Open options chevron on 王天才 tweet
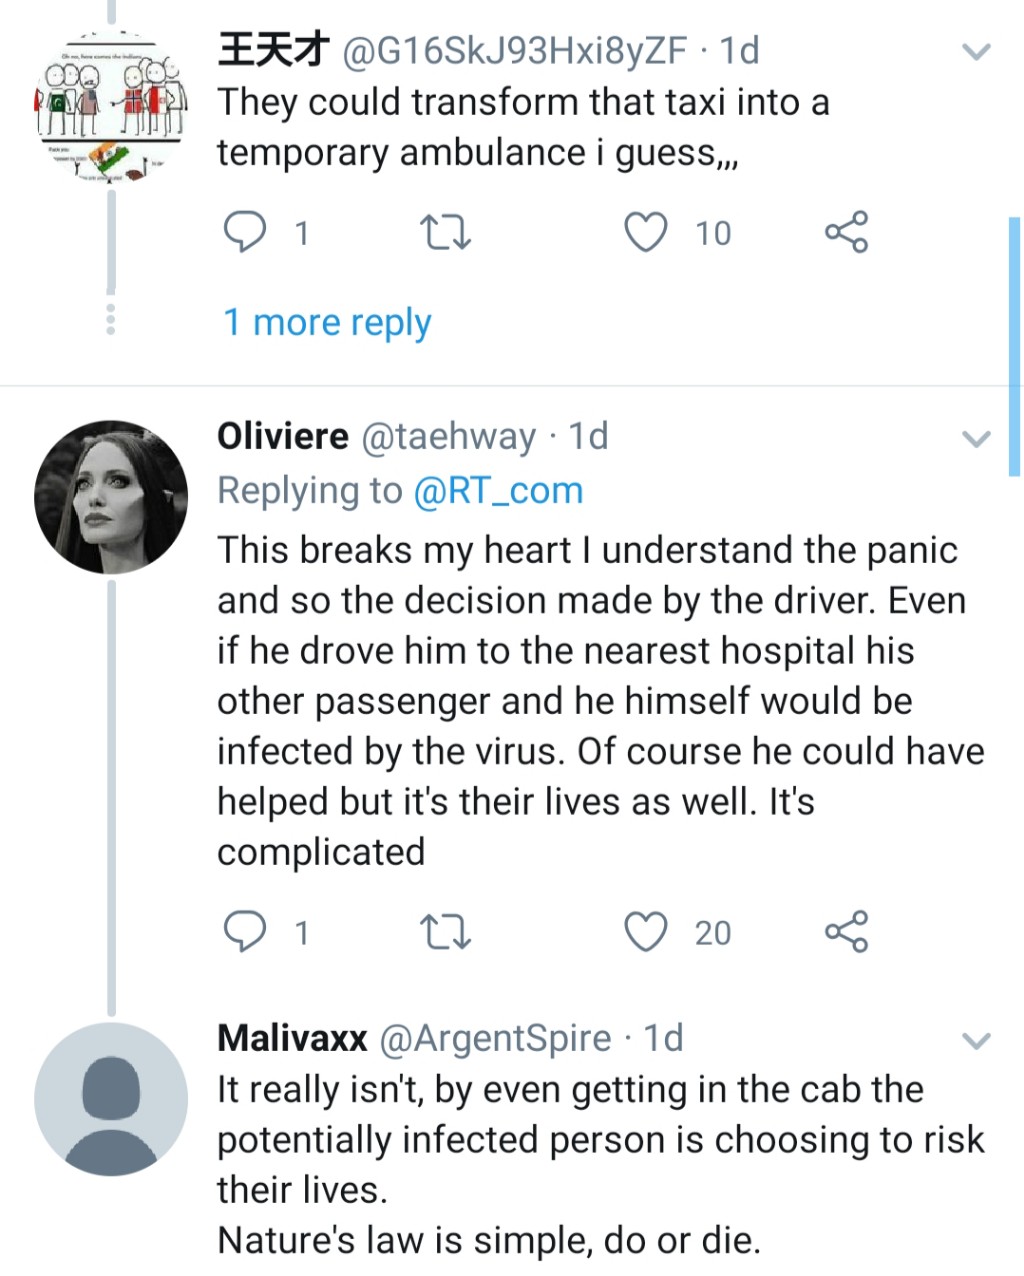 [976, 51]
